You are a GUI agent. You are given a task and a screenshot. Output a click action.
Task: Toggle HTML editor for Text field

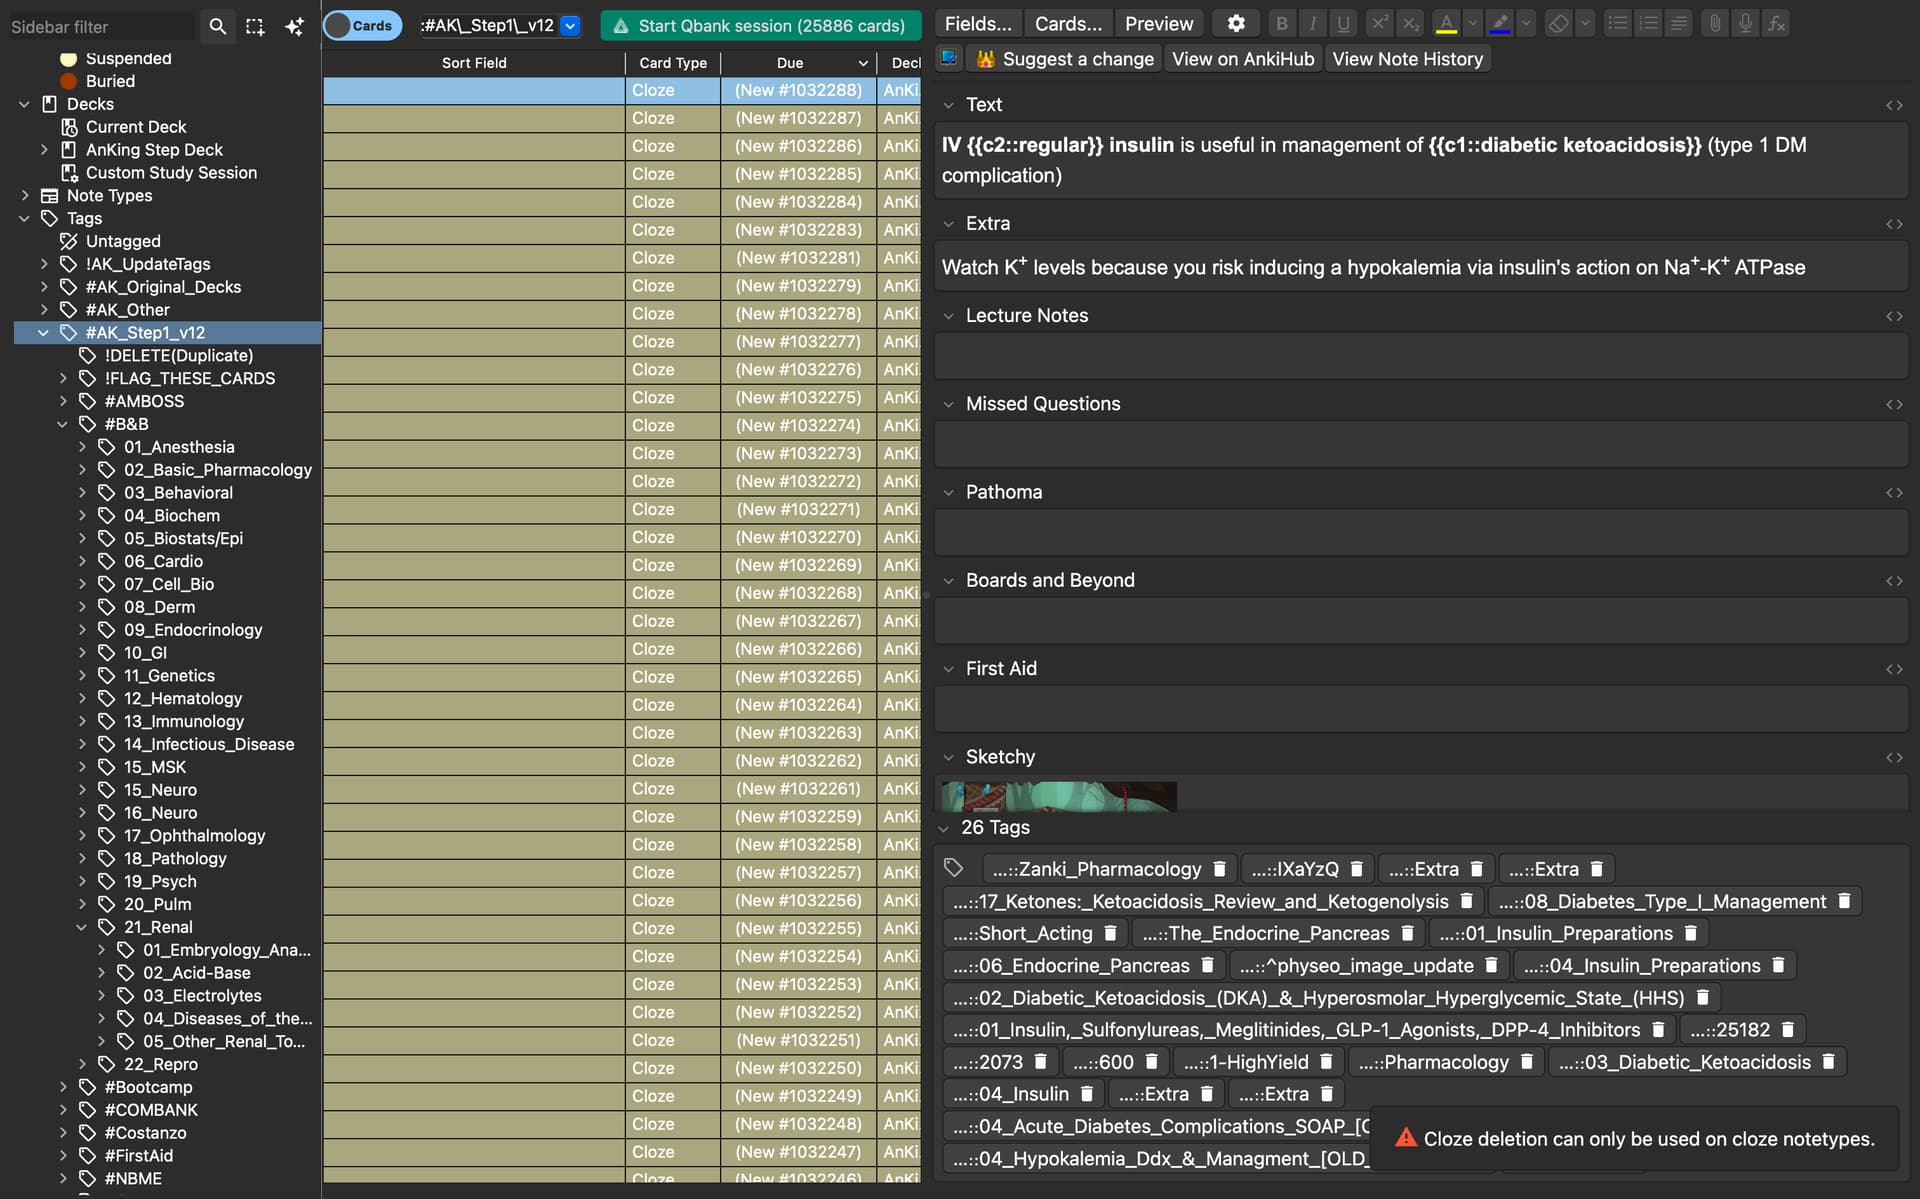(1894, 105)
